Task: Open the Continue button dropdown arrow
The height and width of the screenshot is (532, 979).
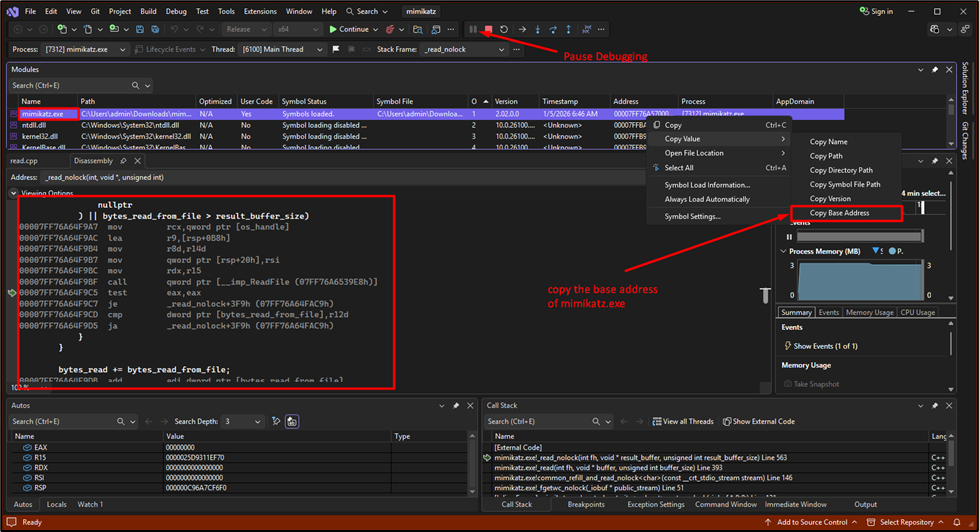Action: [x=375, y=29]
